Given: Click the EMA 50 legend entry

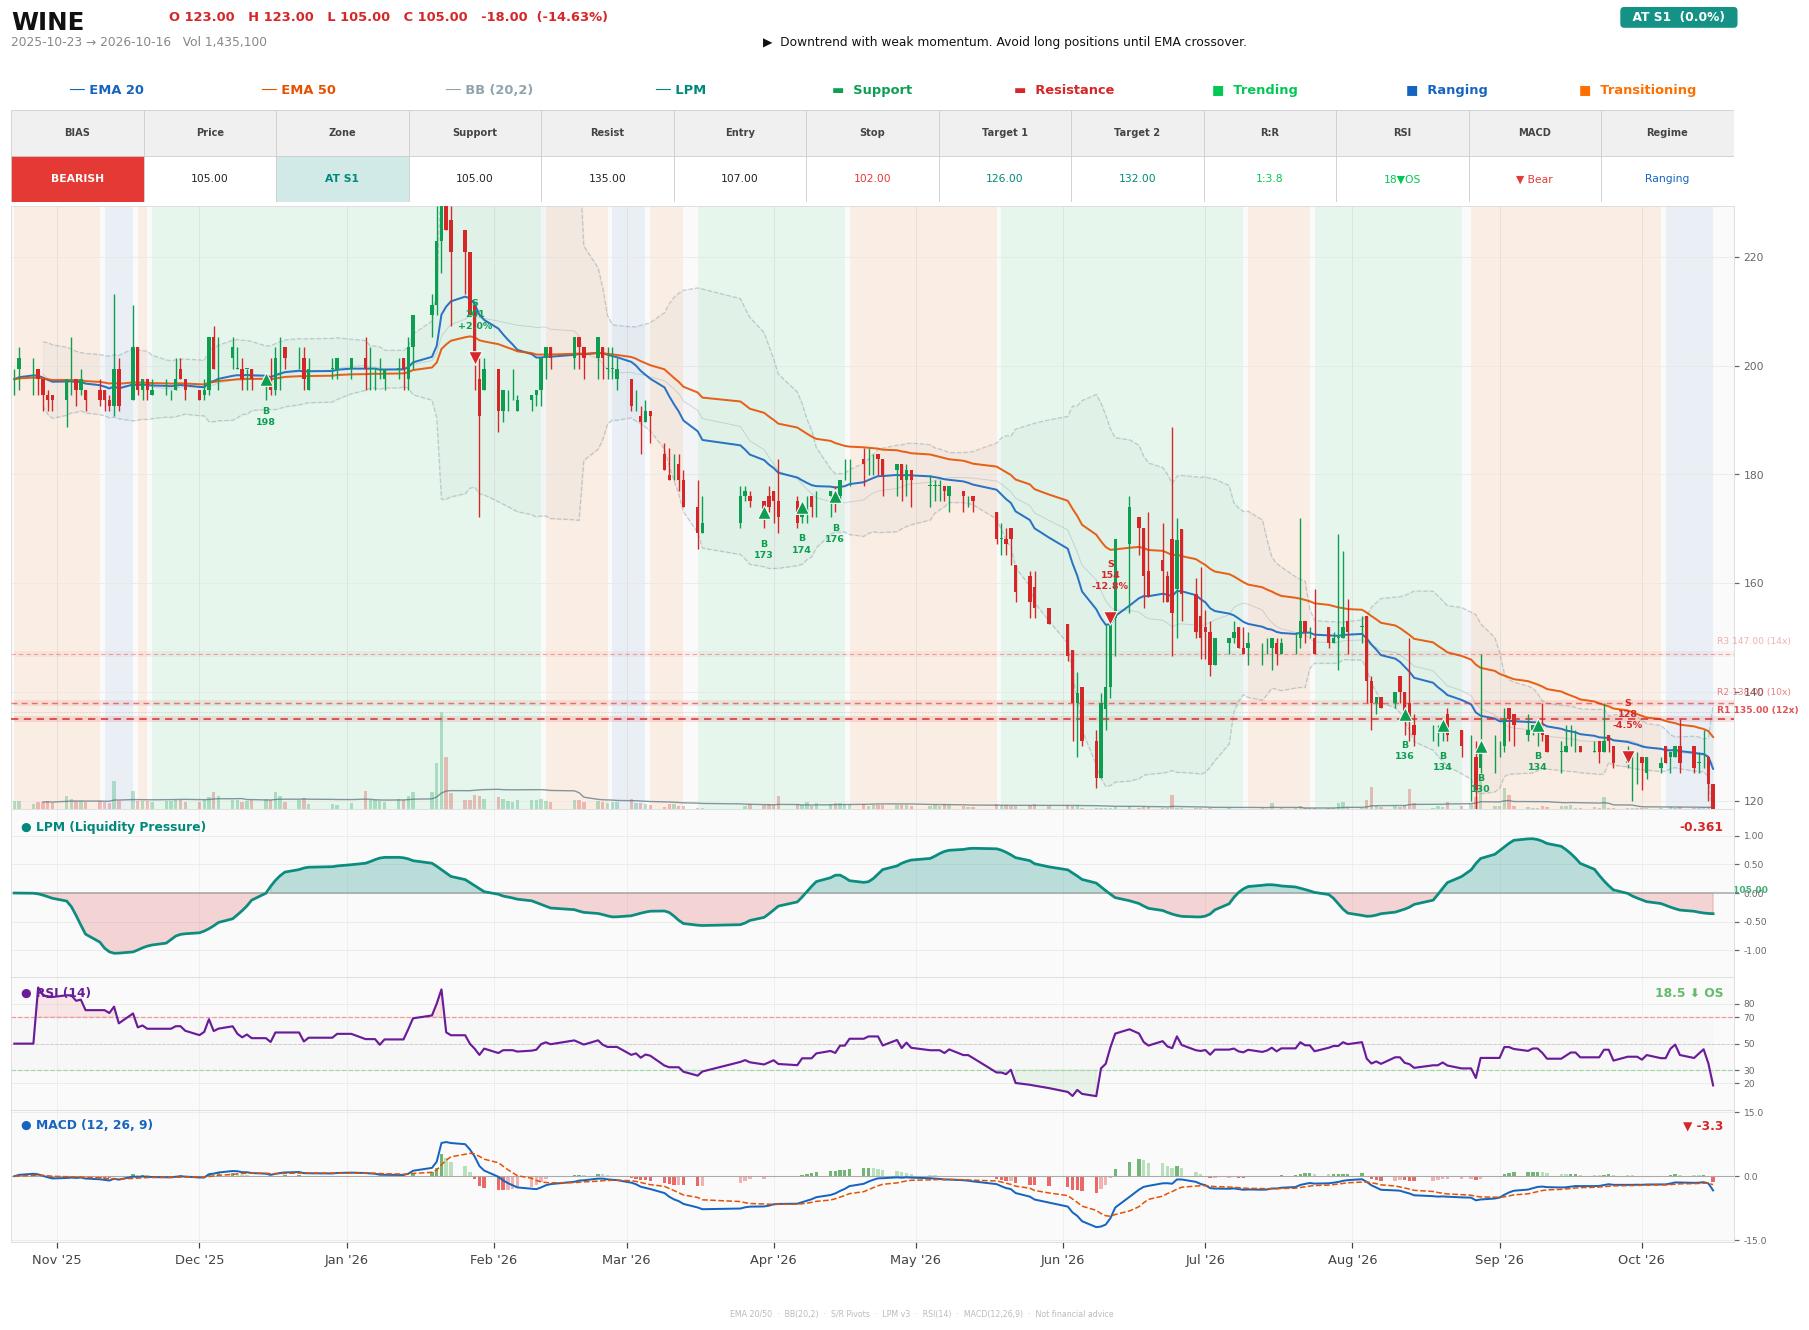Looking at the screenshot, I should click(299, 90).
